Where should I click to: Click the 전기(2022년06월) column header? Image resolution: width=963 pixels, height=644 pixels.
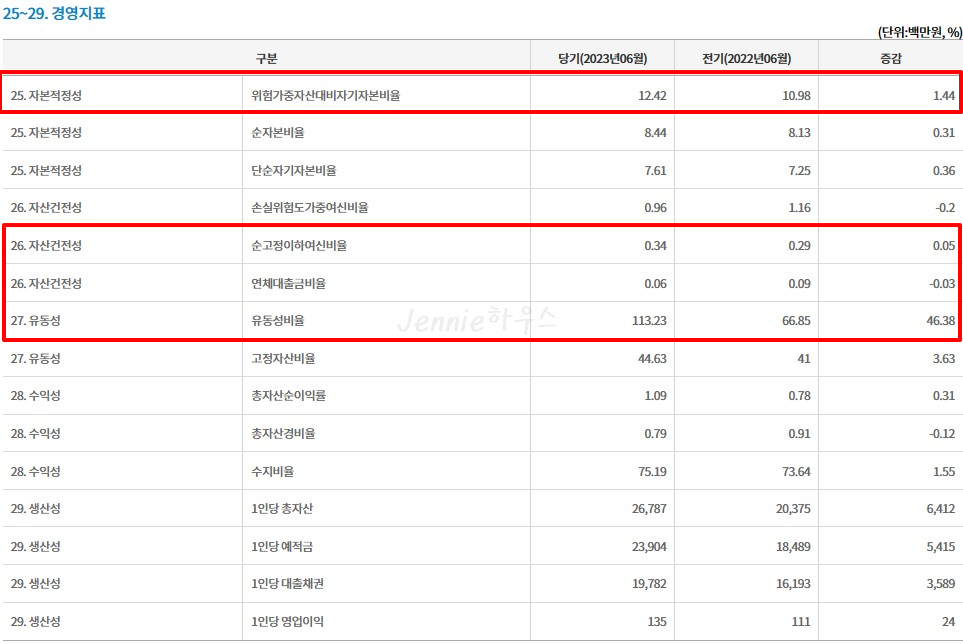tap(747, 57)
